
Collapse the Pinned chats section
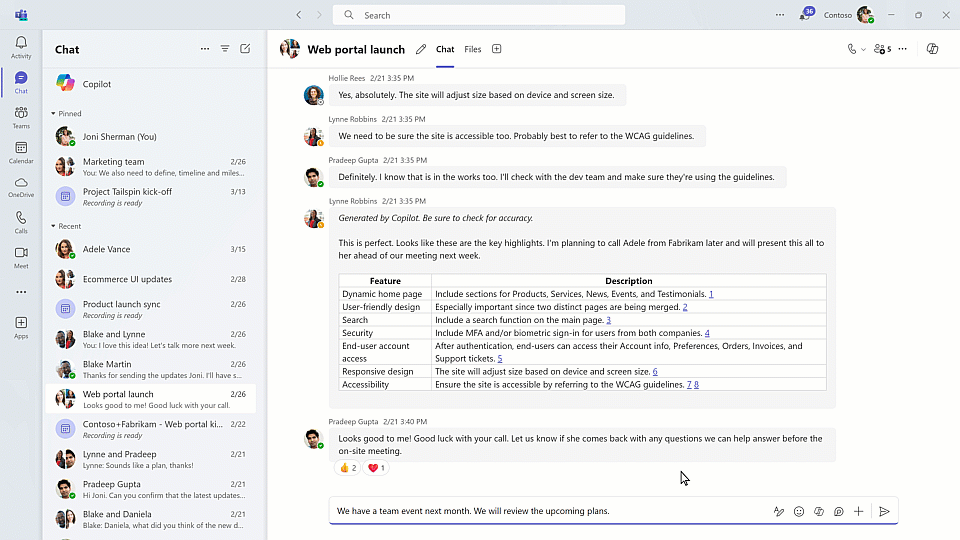coord(54,114)
